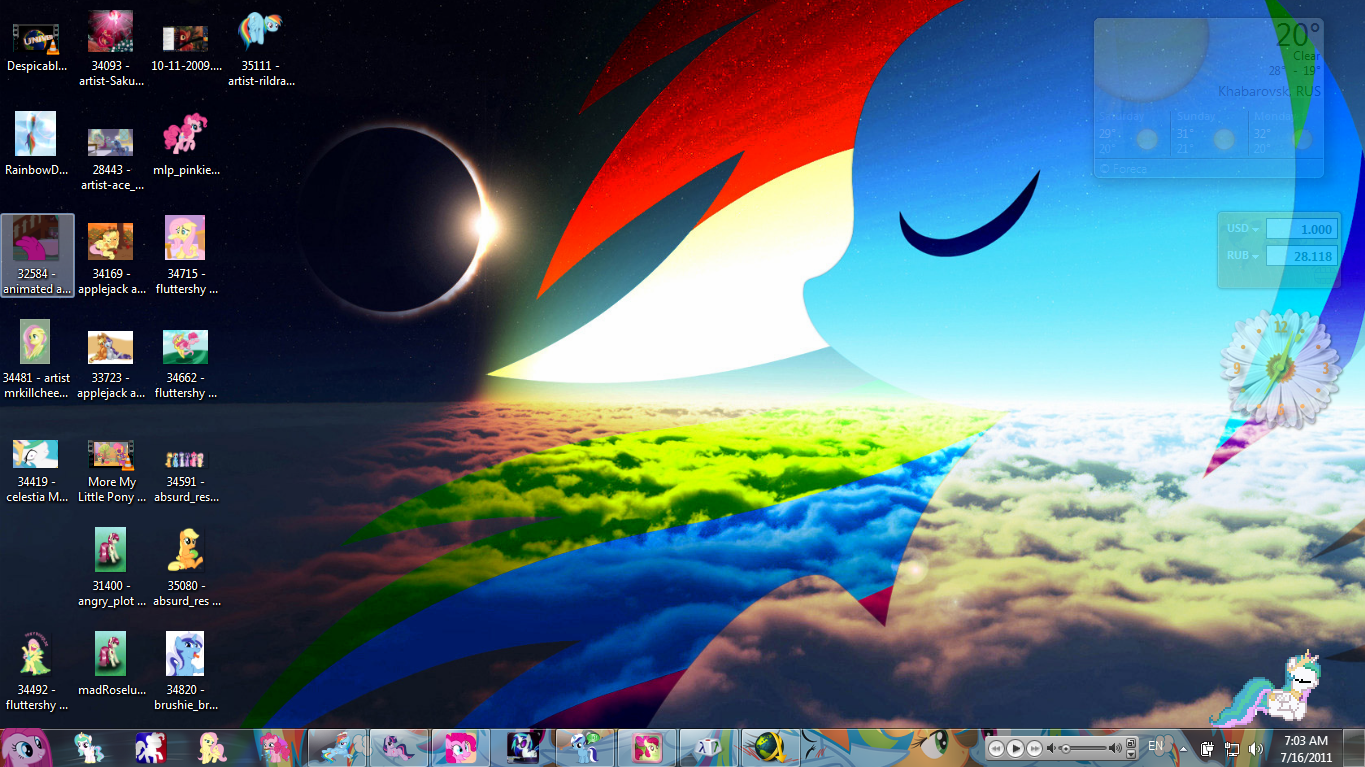The height and width of the screenshot is (767, 1365).
Task: Open the 34481 - artist mrkillchee... icon
Action: tap(36, 360)
